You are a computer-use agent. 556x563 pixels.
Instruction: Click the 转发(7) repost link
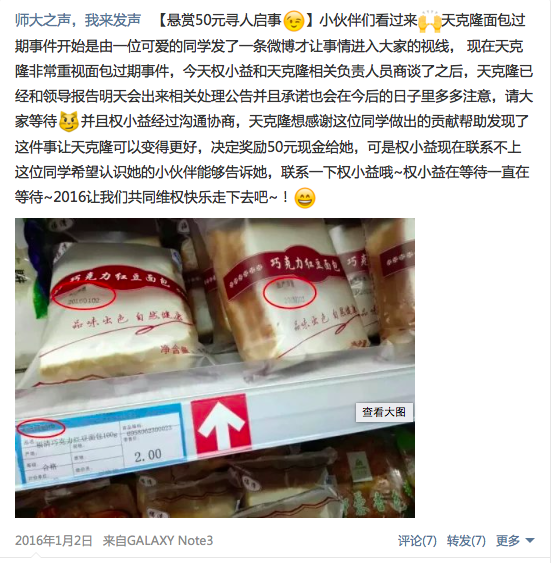pos(466,540)
